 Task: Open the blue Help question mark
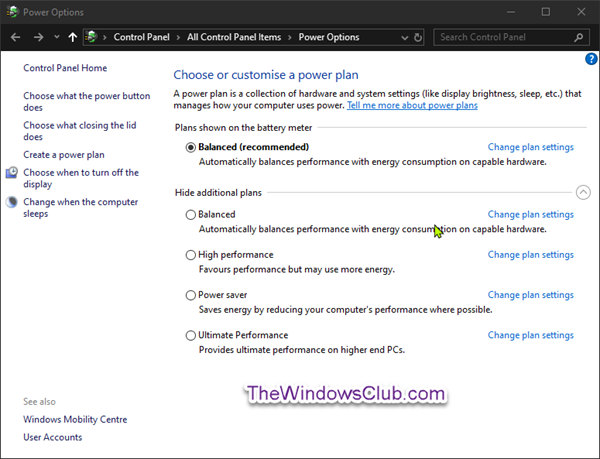pyautogui.click(x=591, y=60)
